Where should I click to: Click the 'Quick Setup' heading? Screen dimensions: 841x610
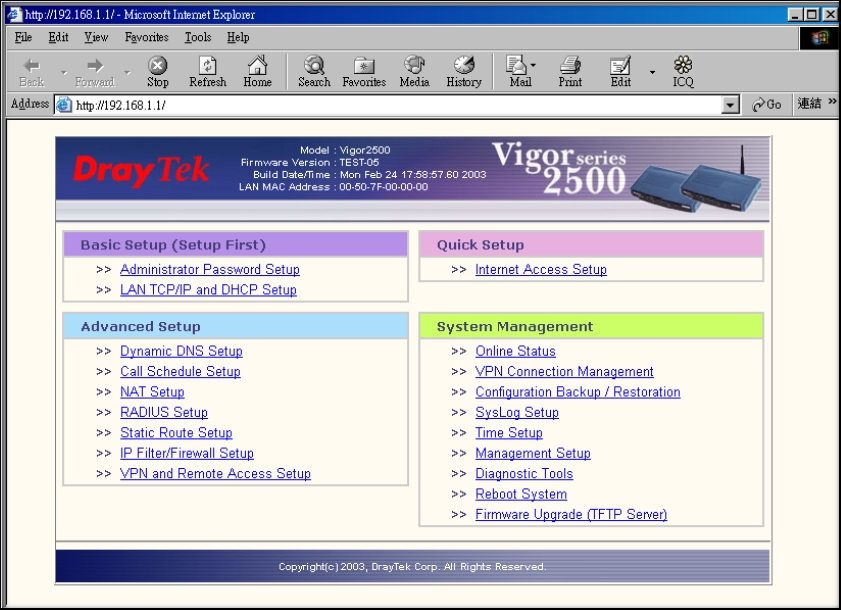tap(480, 245)
